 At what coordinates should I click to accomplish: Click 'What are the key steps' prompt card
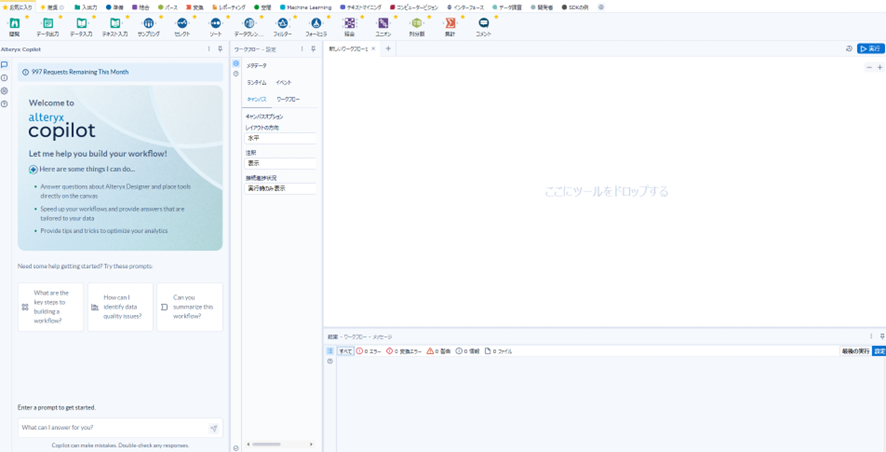(51, 307)
